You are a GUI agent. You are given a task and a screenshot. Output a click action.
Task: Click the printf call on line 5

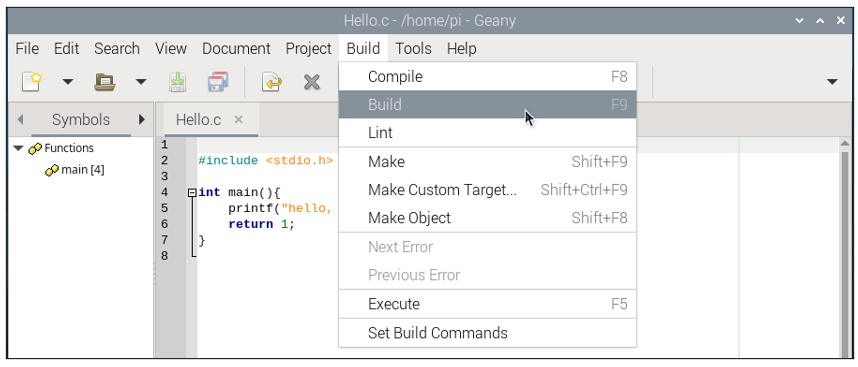click(x=251, y=208)
